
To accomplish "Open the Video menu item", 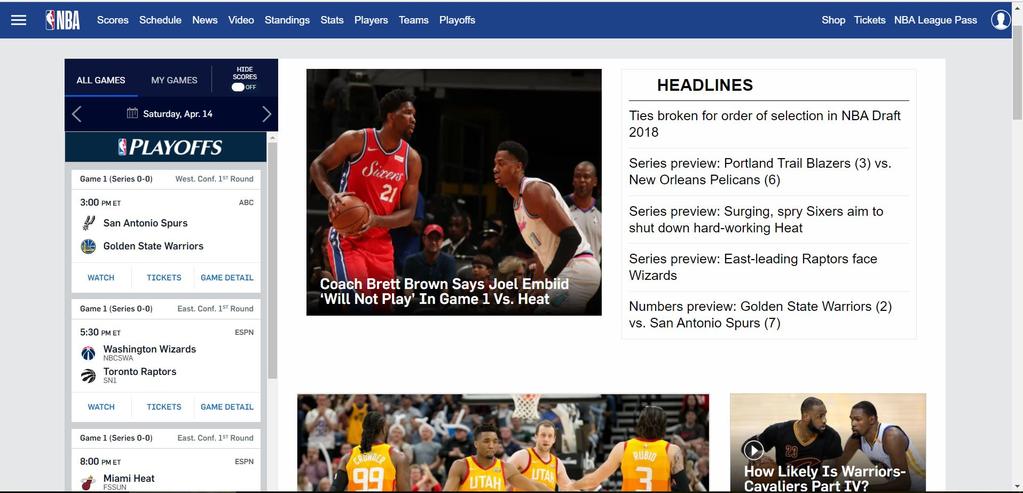I will click(x=241, y=20).
